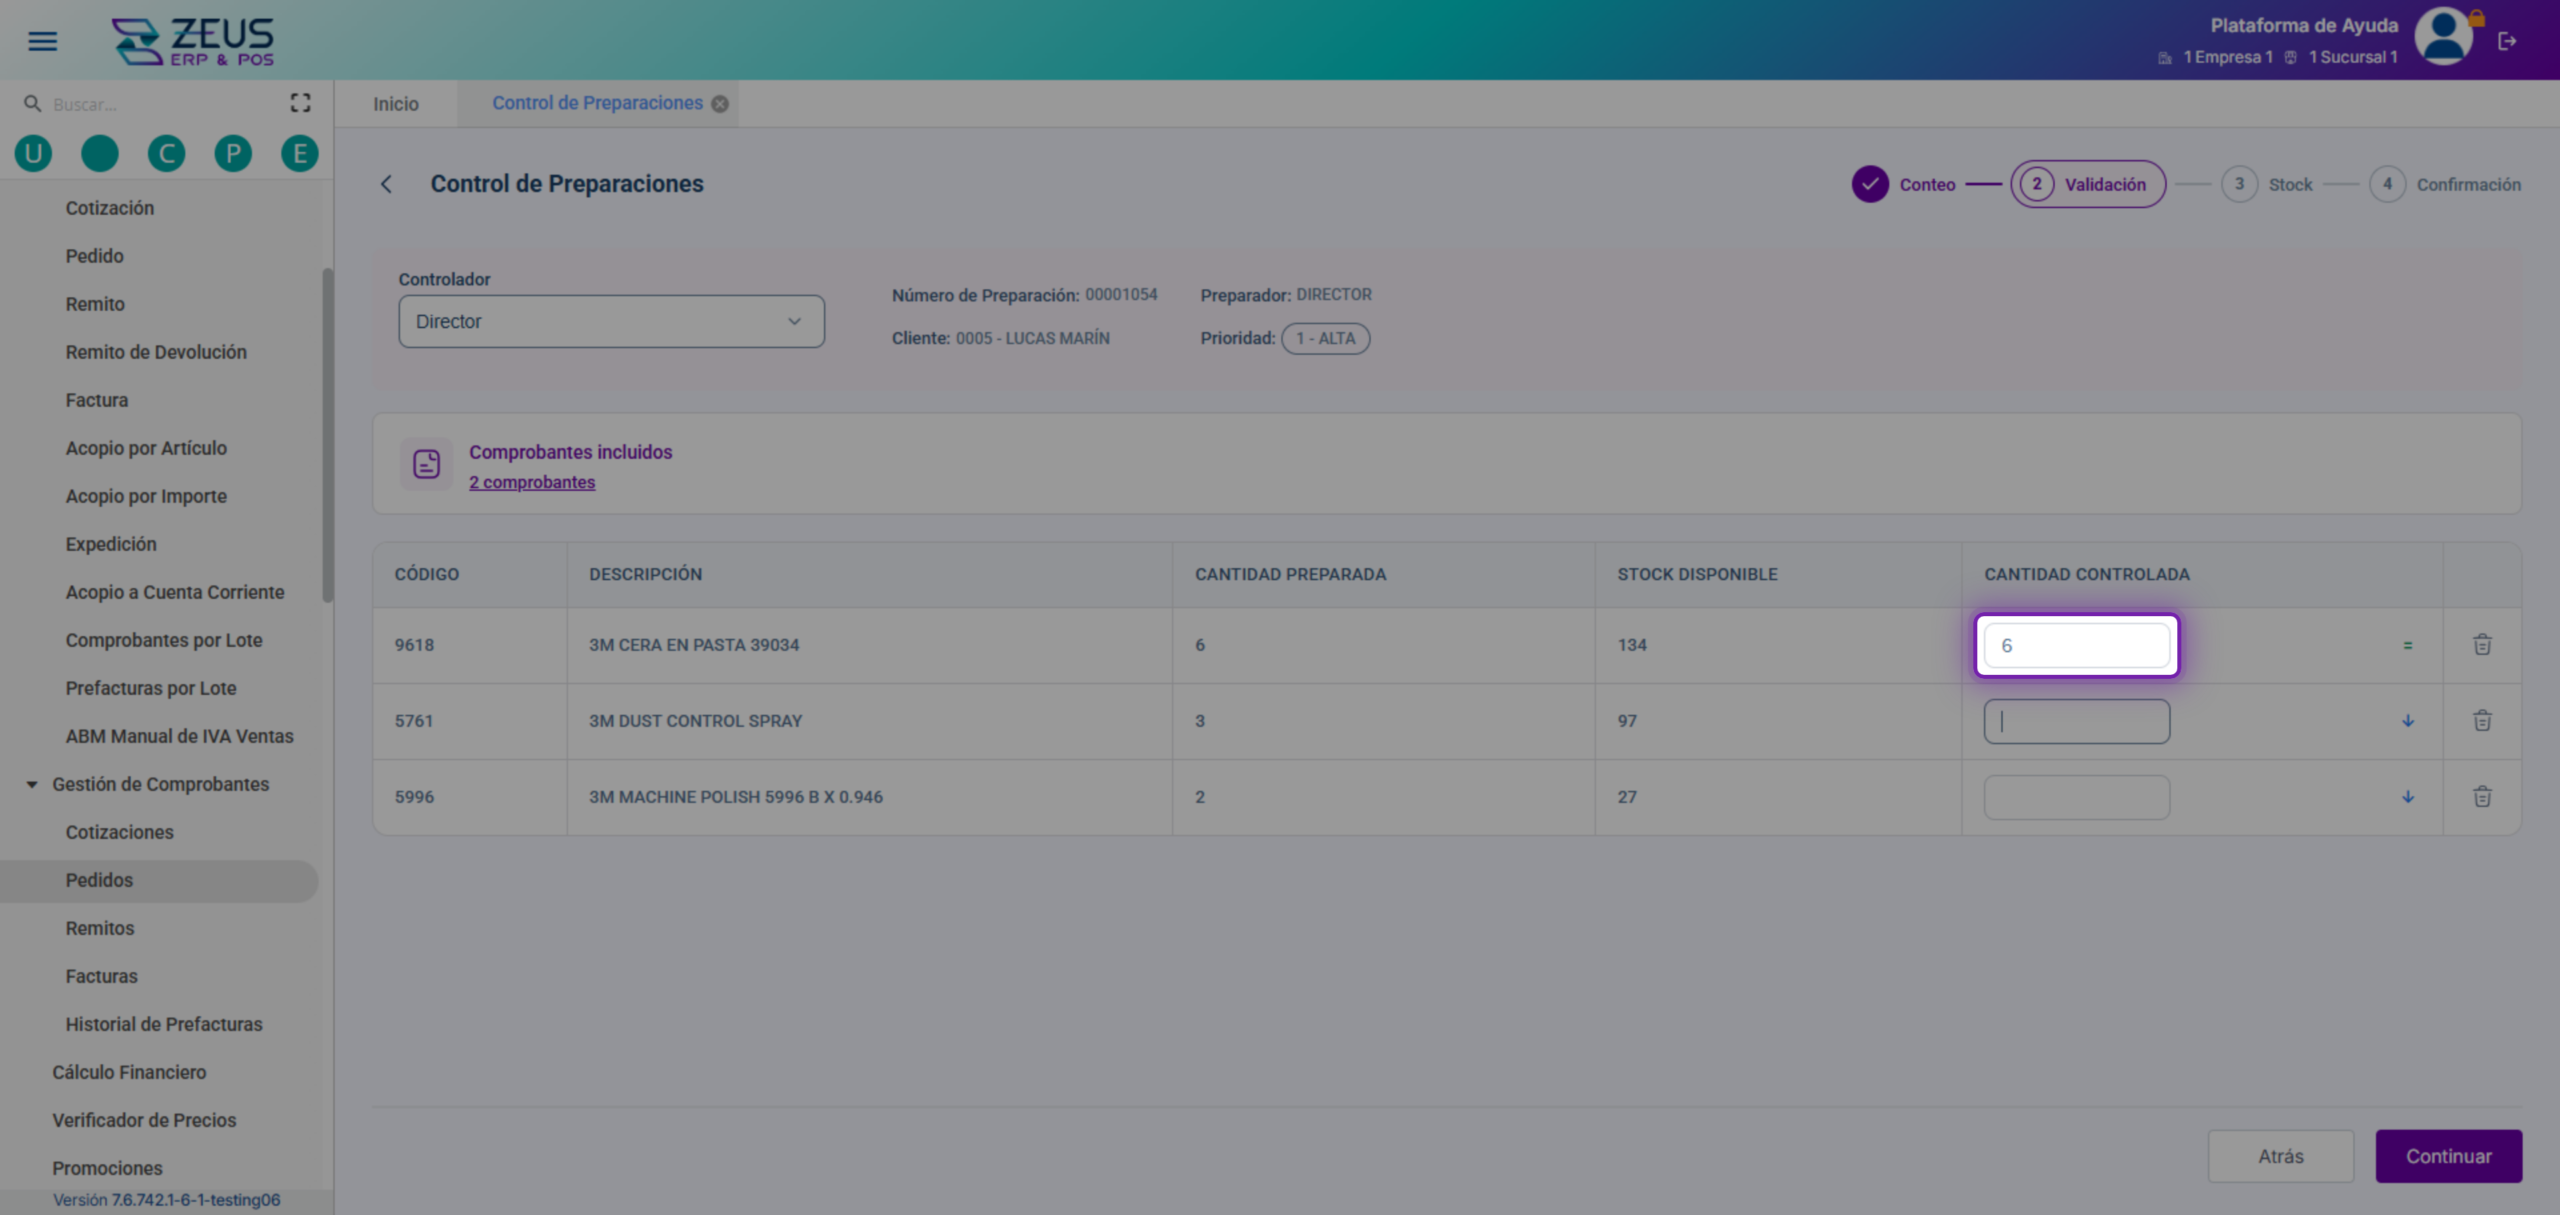Click the 2 comprobantes link

click(x=532, y=482)
